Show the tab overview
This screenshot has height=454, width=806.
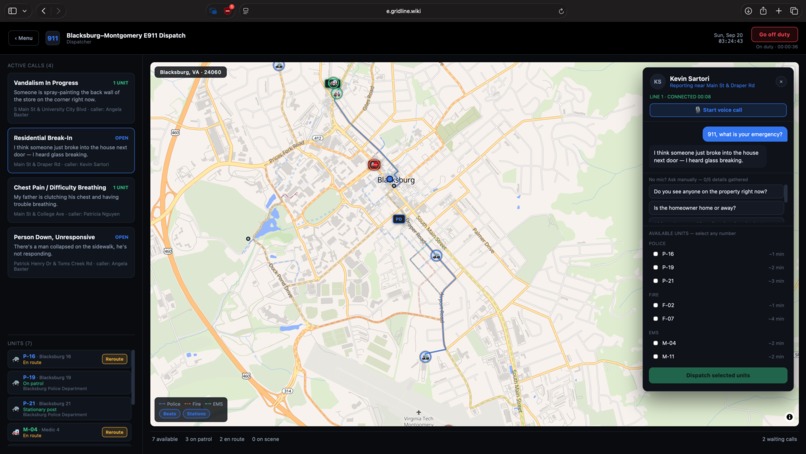pyautogui.click(x=794, y=11)
